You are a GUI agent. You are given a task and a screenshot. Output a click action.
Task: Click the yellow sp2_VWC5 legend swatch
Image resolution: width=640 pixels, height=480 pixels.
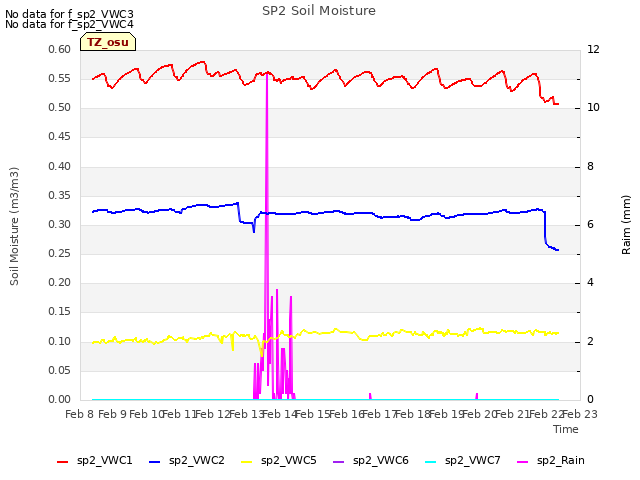pos(247,462)
